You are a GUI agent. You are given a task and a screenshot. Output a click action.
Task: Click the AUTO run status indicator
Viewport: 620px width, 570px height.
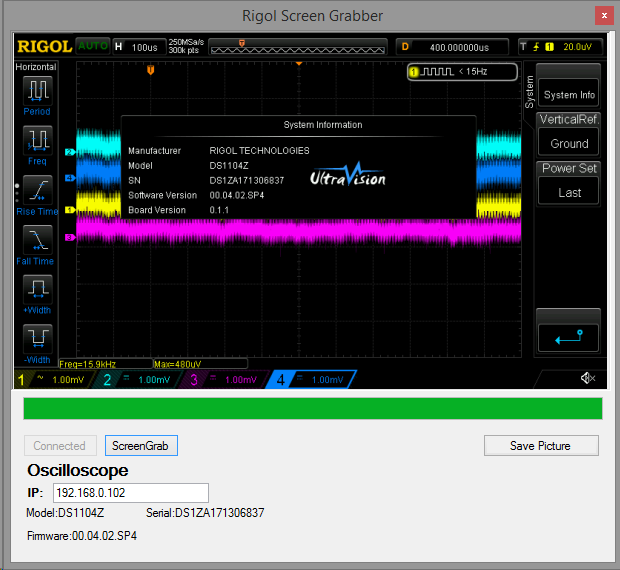pos(93,46)
